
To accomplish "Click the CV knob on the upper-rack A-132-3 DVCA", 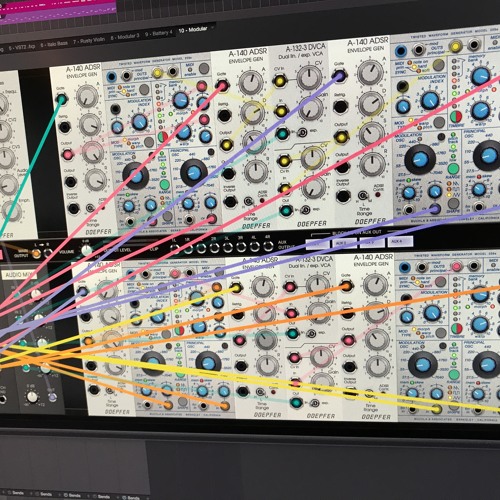I will [309, 78].
